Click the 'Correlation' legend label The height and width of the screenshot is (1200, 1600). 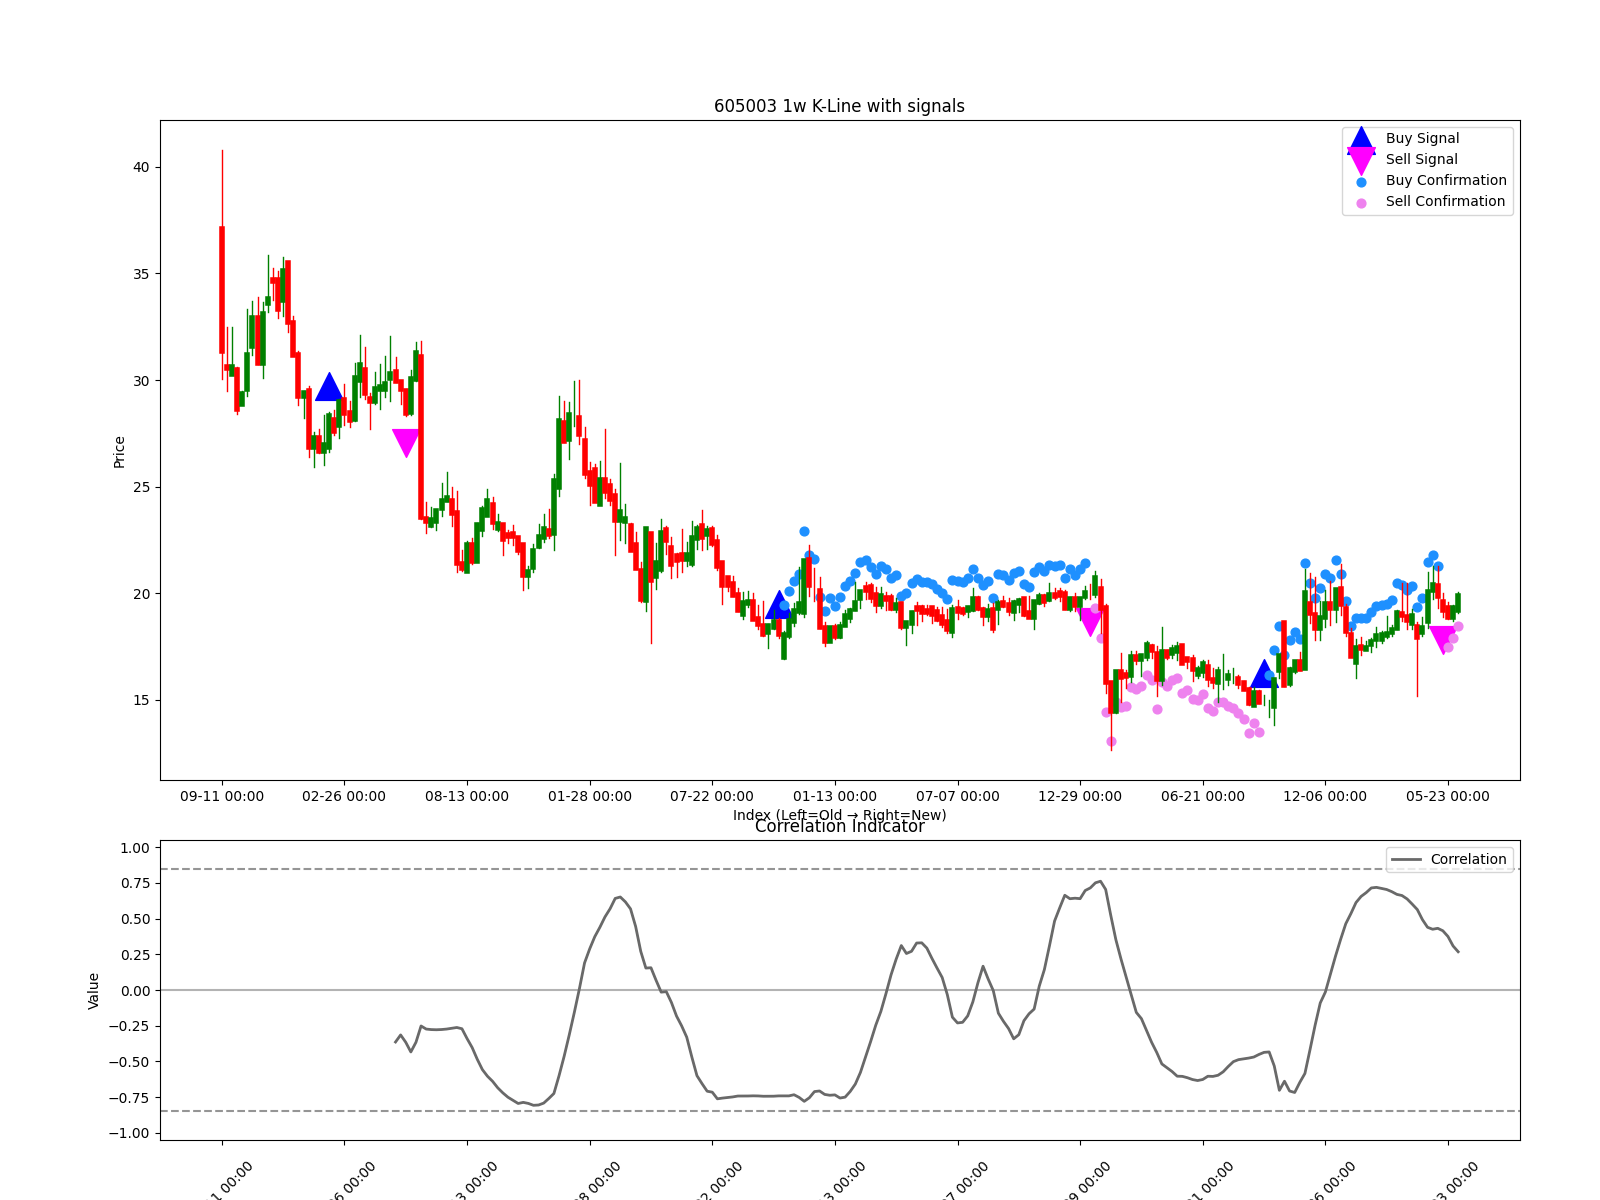pyautogui.click(x=1468, y=860)
